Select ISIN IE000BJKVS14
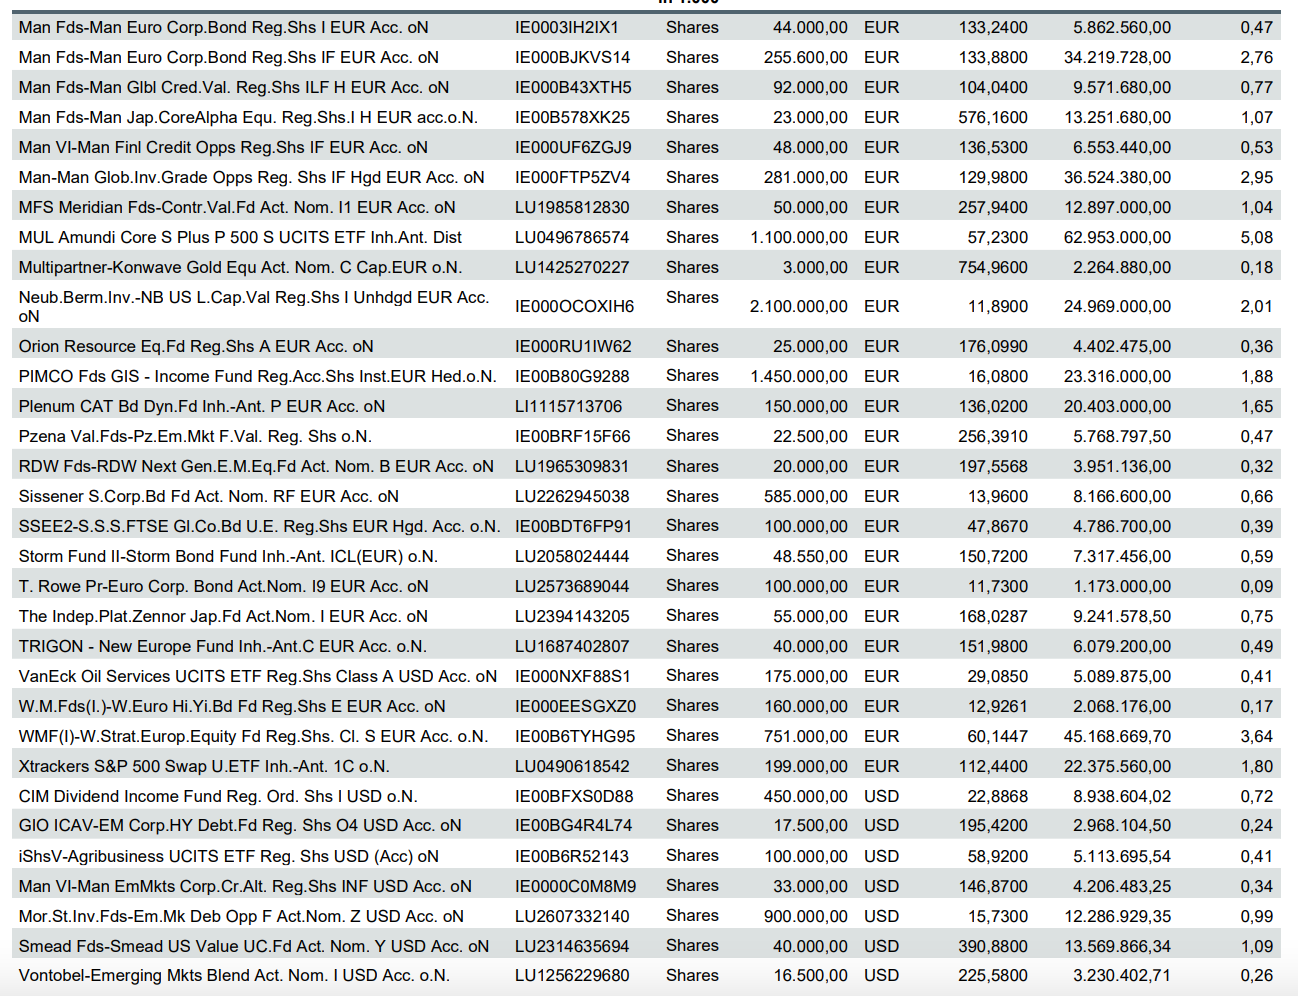Viewport: 1298px width, 996px height. (x=573, y=58)
